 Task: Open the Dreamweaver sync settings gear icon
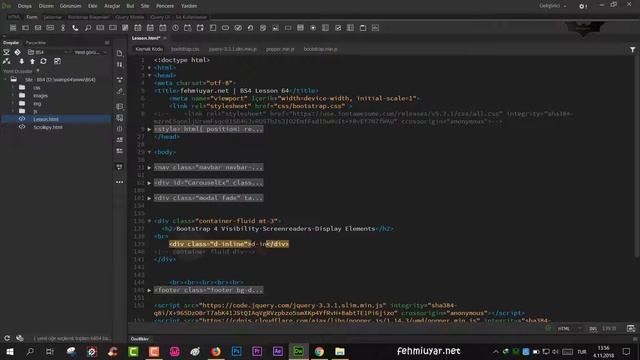click(582, 6)
